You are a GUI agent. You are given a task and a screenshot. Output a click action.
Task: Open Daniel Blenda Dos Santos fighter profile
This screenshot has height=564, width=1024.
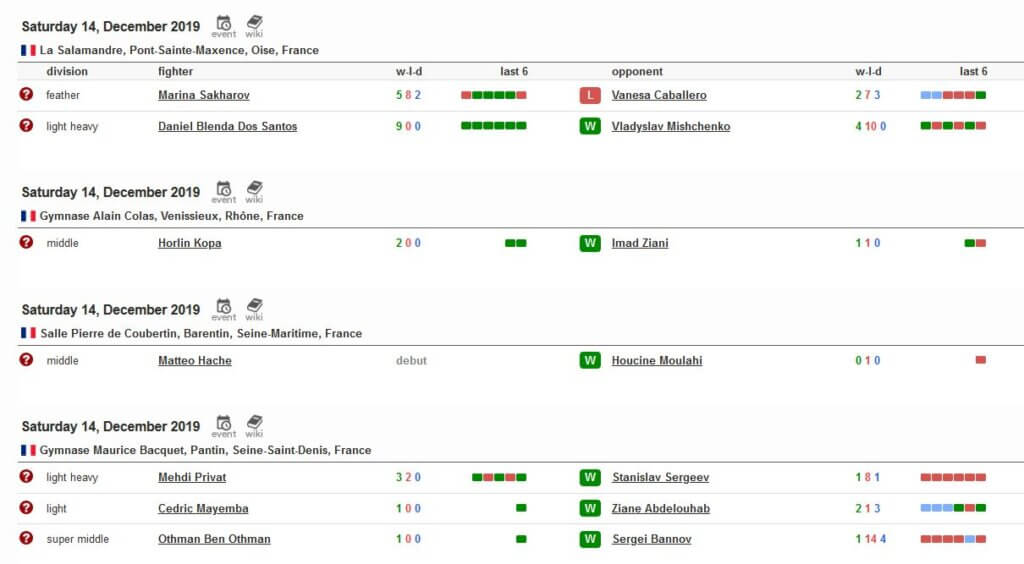tap(227, 126)
